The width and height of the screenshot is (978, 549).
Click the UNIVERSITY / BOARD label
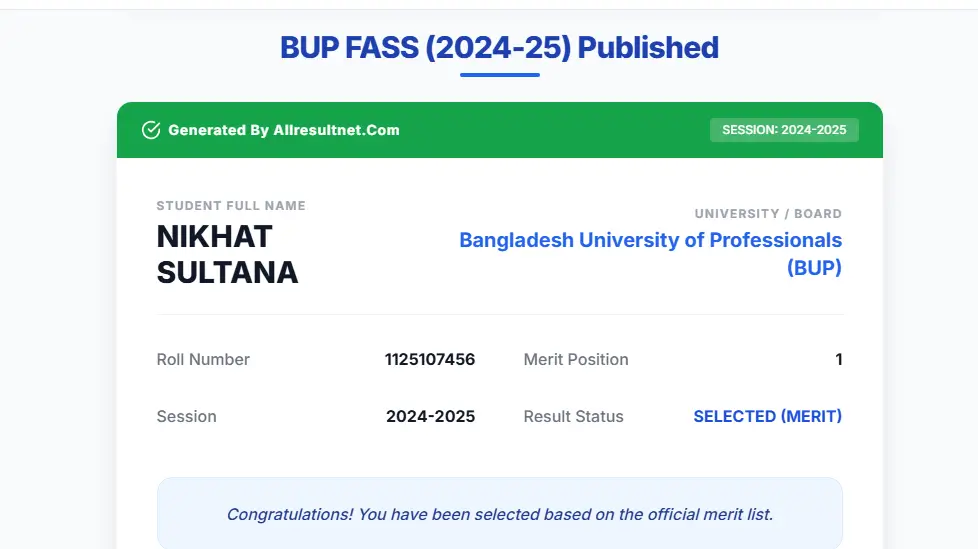pos(768,214)
